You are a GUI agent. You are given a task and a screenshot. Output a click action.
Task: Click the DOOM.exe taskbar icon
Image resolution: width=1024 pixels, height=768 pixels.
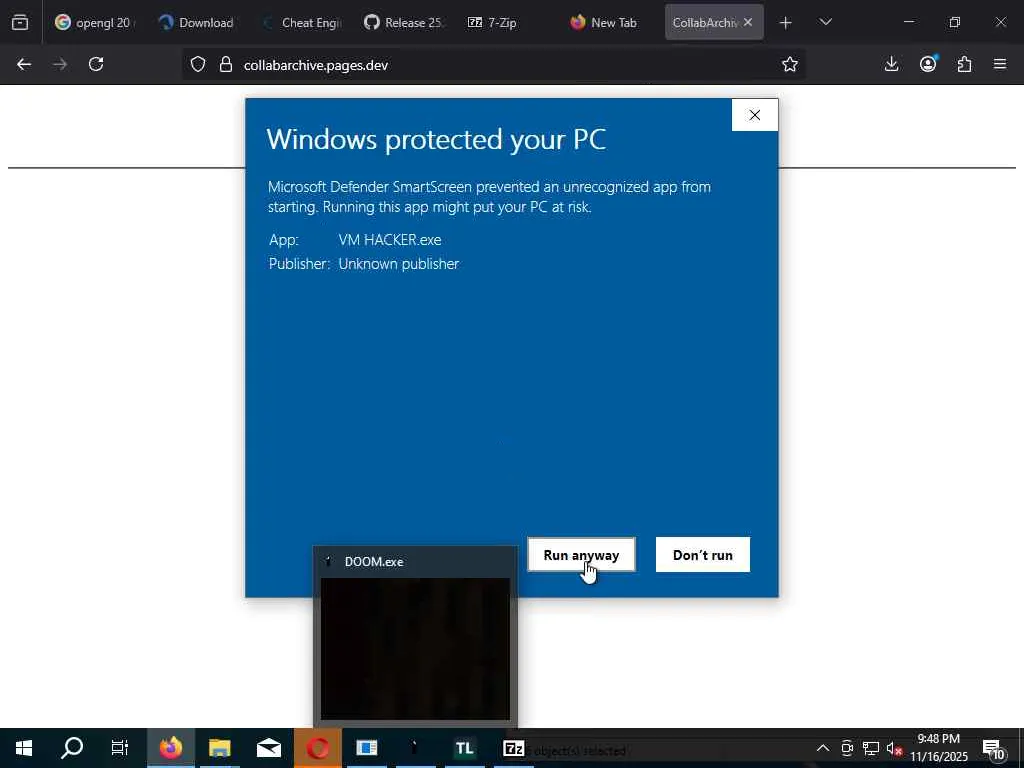[415, 748]
